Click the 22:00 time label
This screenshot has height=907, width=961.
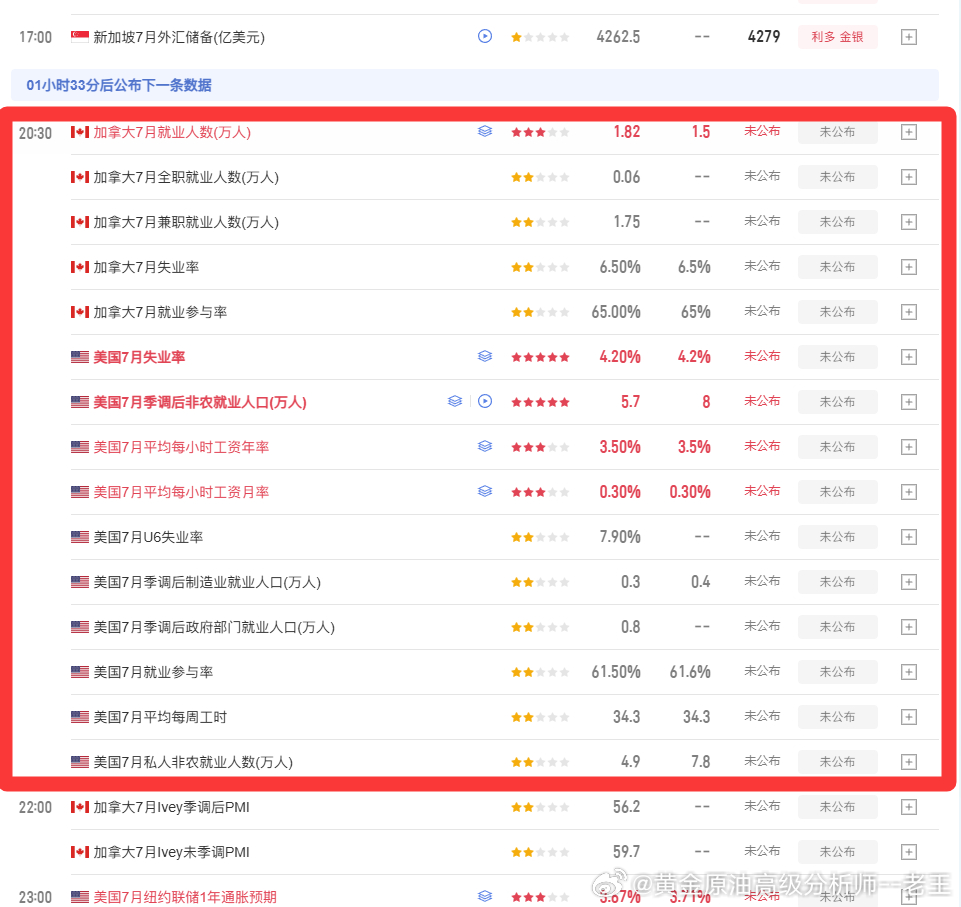pos(36,807)
